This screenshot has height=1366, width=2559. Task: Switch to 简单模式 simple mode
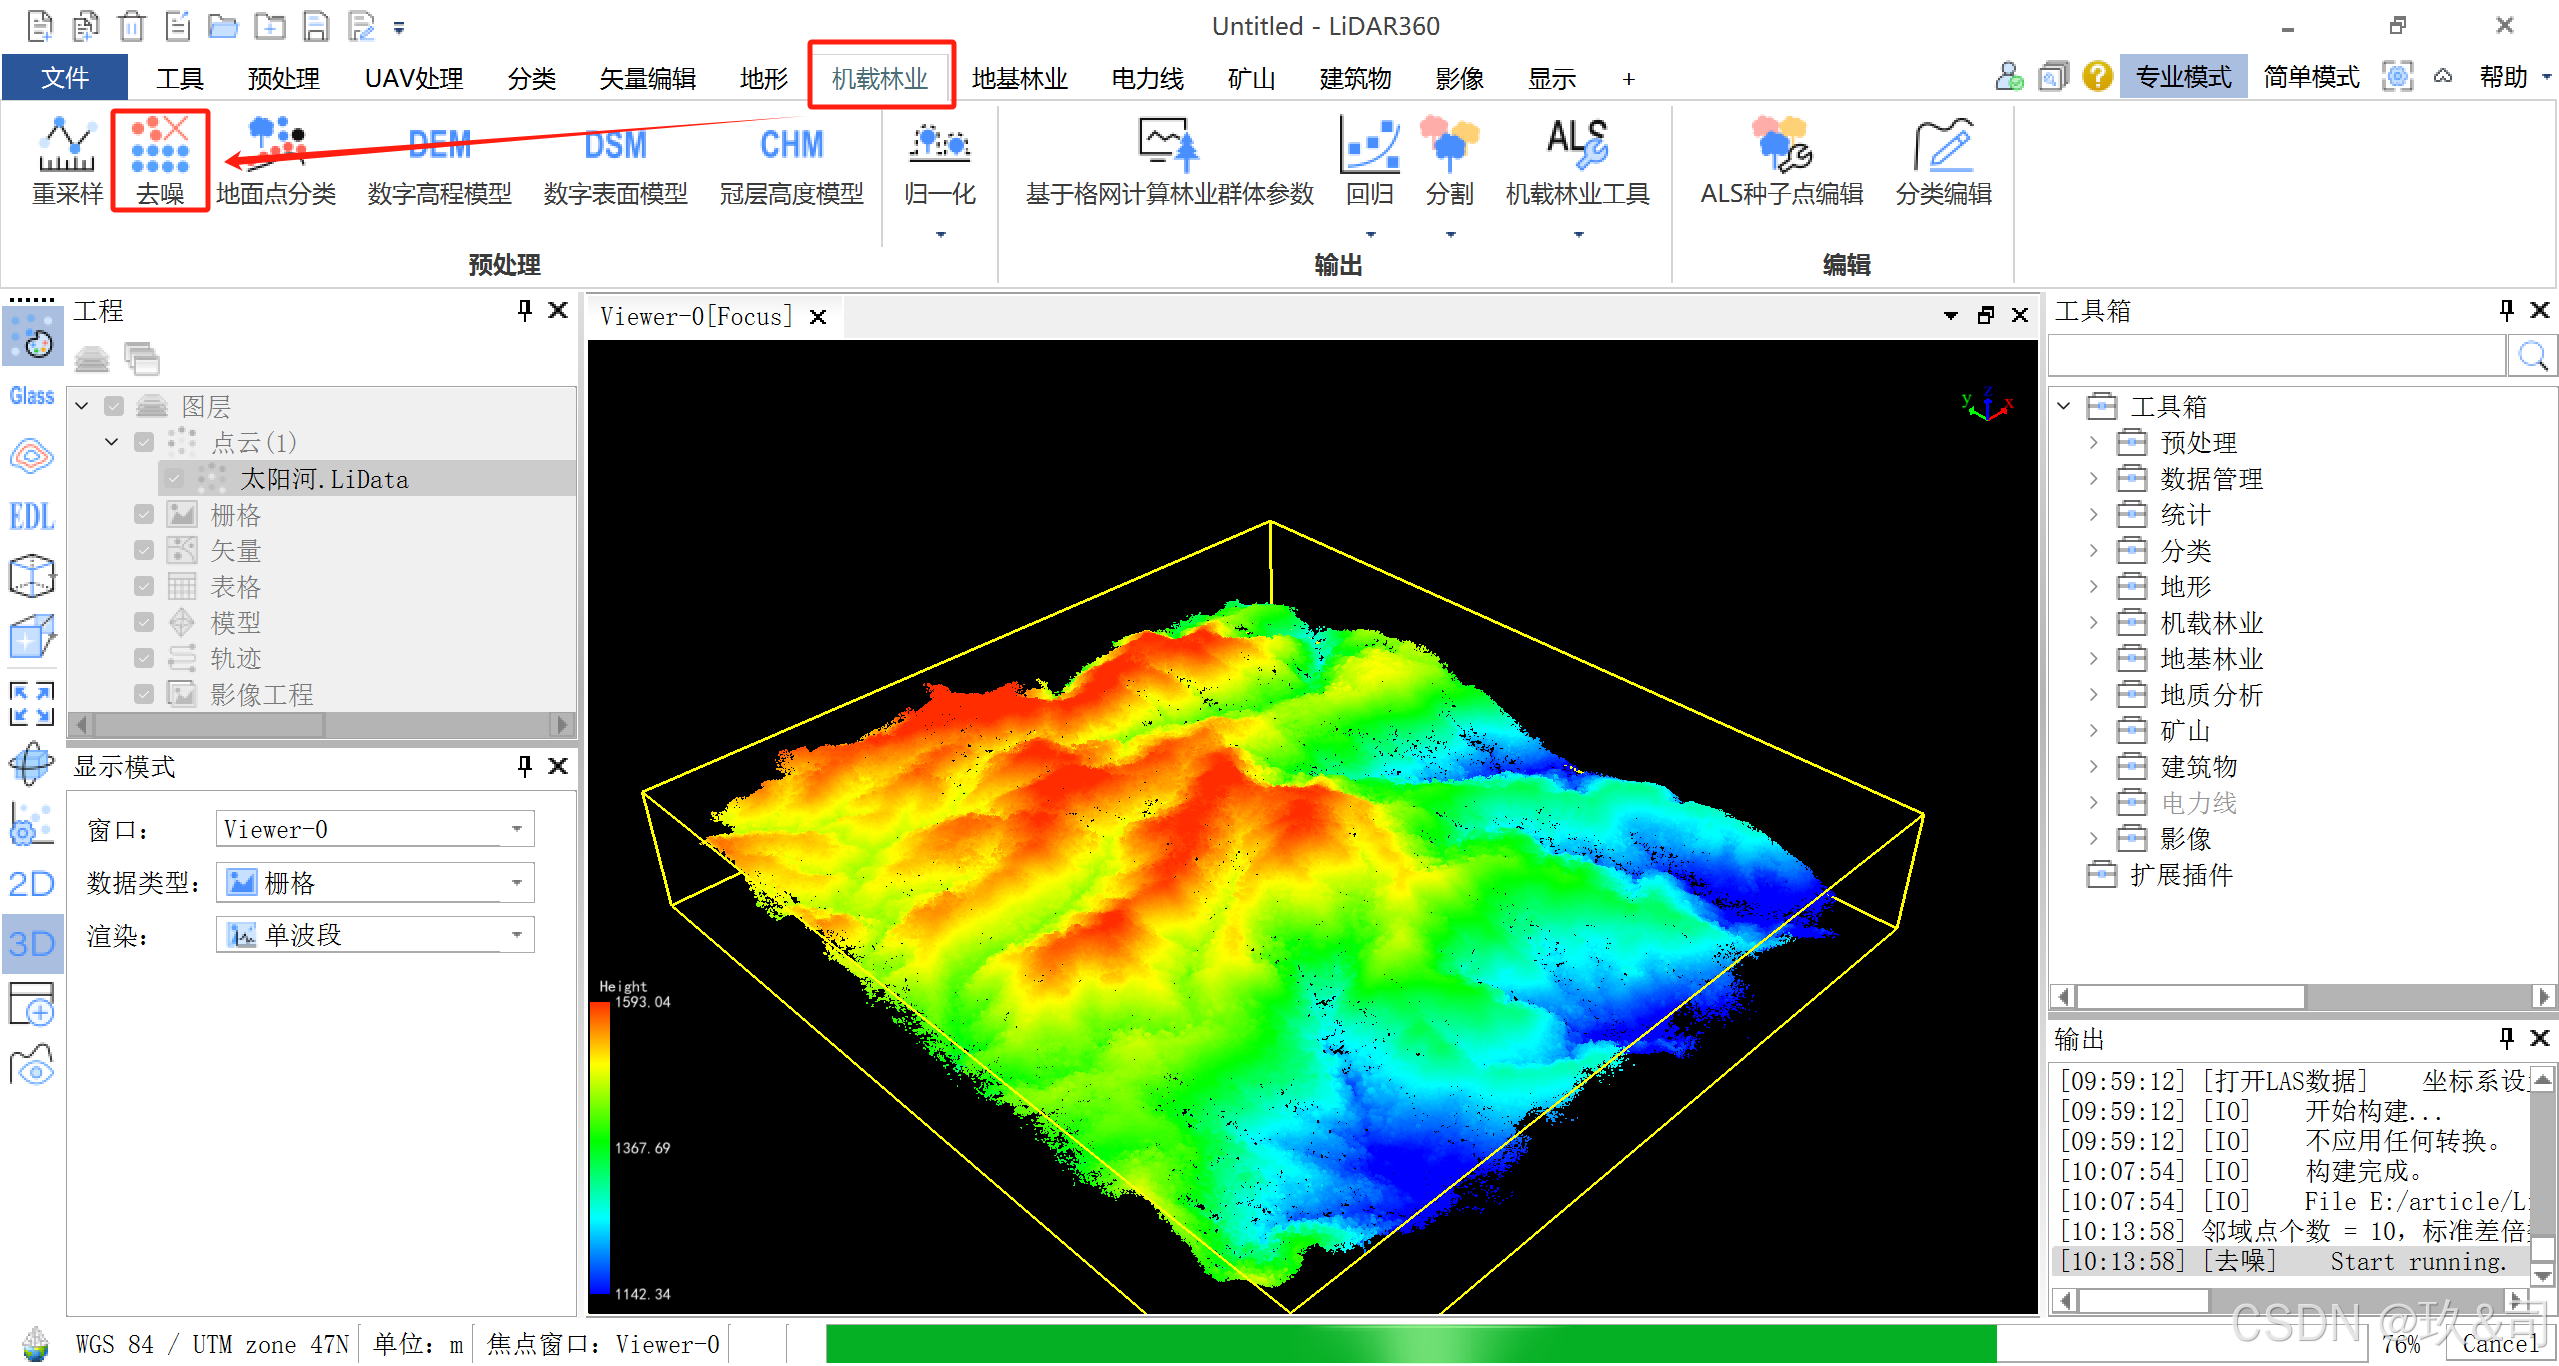(2310, 77)
